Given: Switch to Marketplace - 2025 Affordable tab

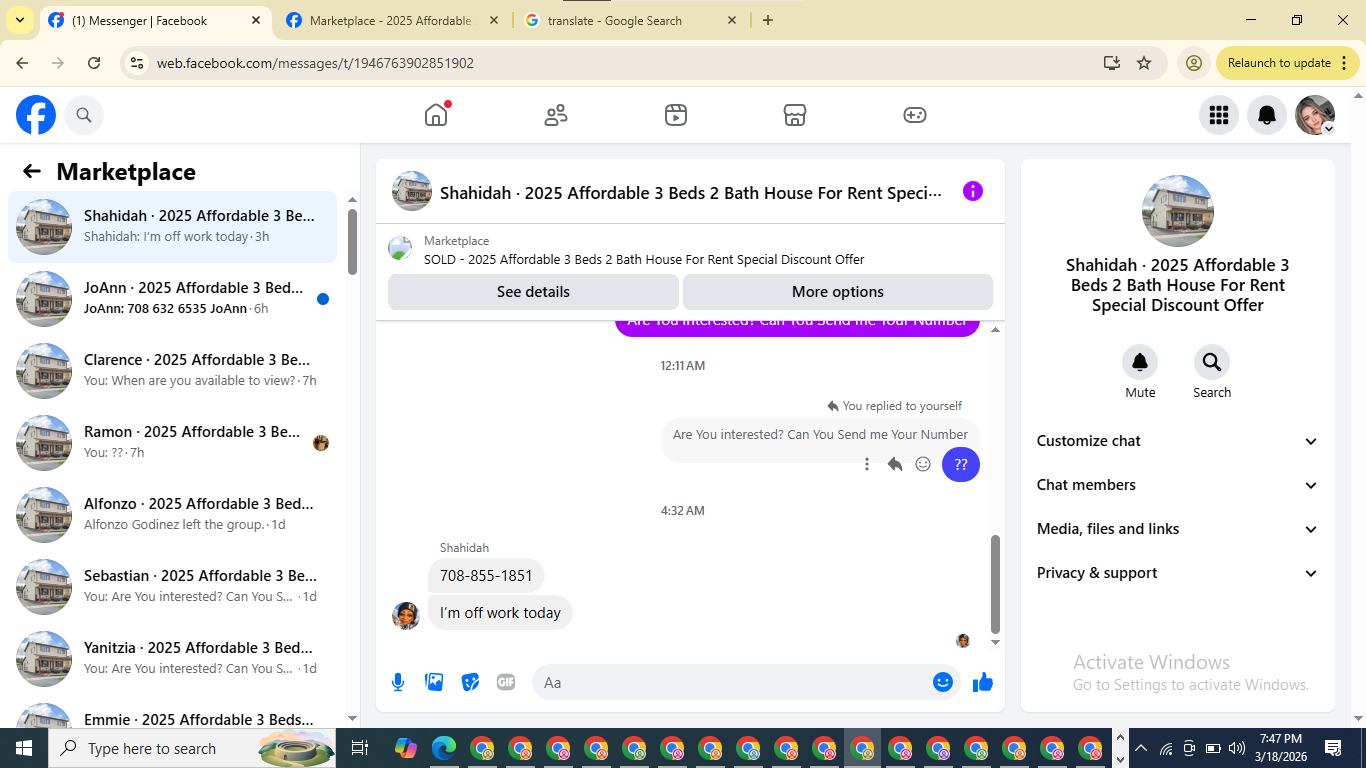Looking at the screenshot, I should point(392,20).
